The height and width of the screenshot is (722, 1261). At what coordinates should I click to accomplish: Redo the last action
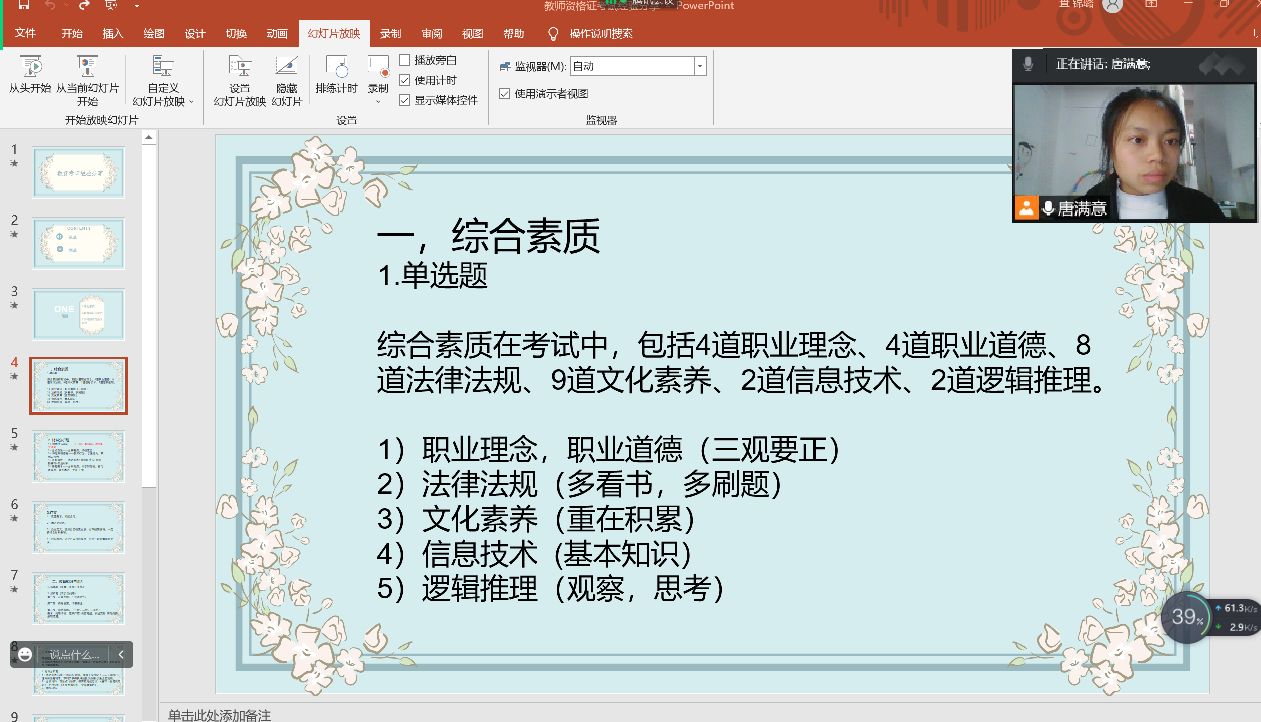pyautogui.click(x=85, y=6)
